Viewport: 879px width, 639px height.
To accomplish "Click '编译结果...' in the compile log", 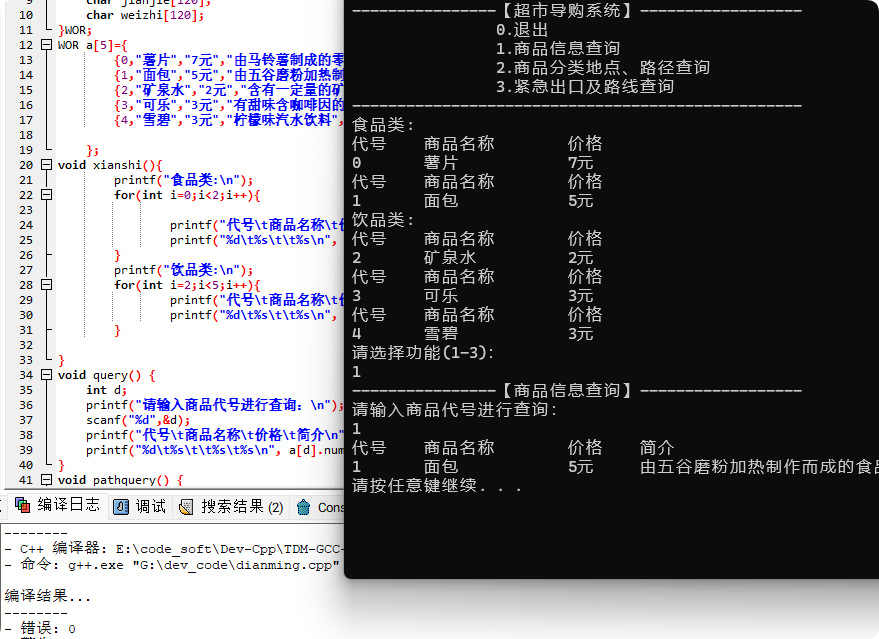I will click(48, 596).
